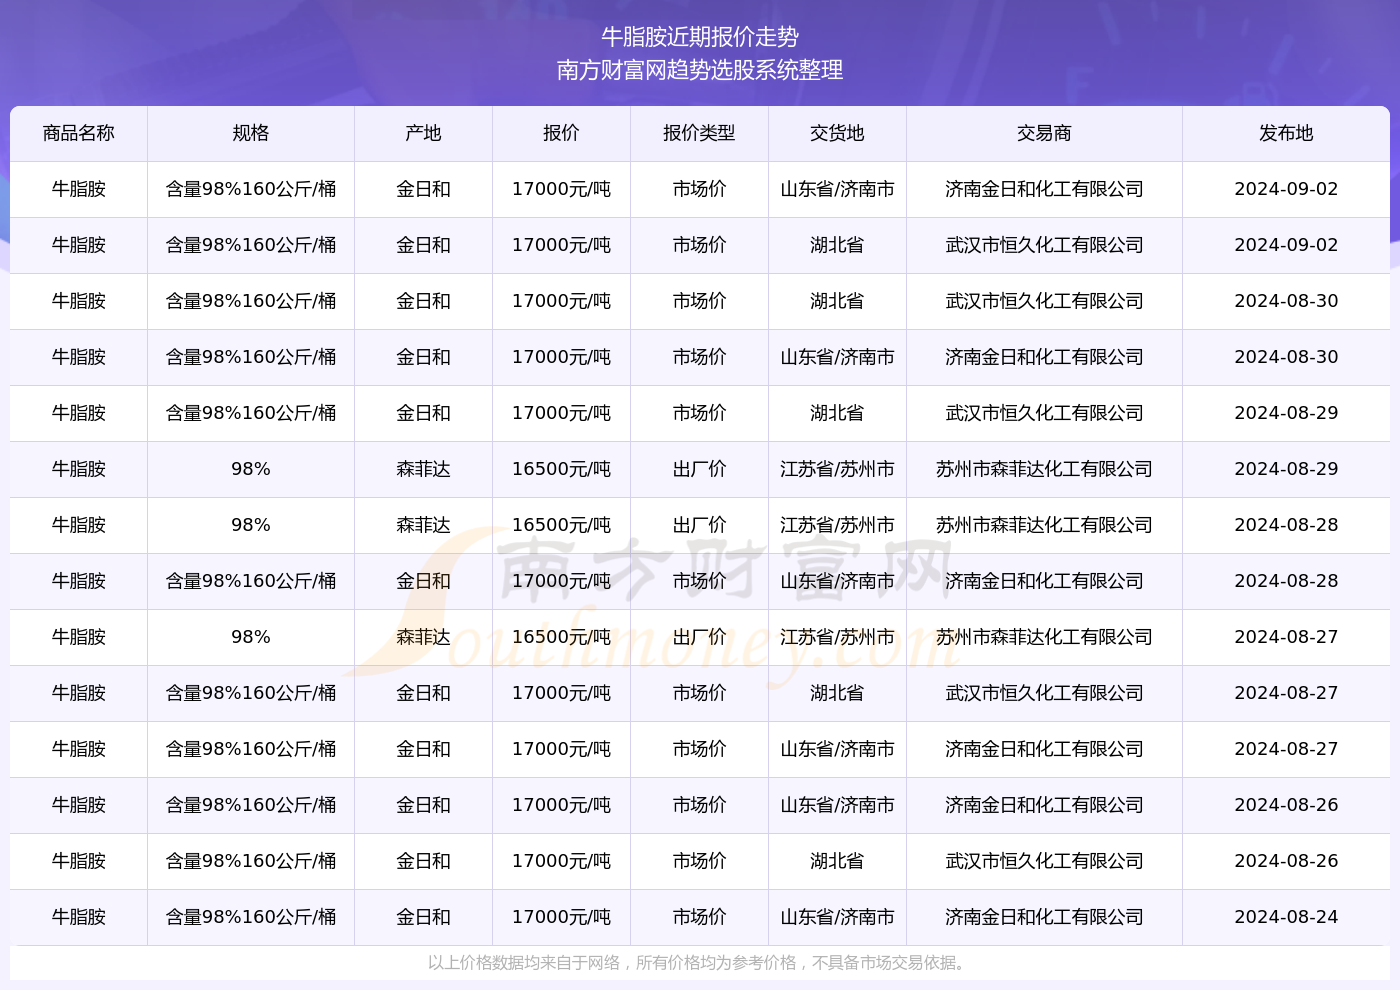
Task: Click 出厂价 in the 2024-08-27 row
Action: 700,637
